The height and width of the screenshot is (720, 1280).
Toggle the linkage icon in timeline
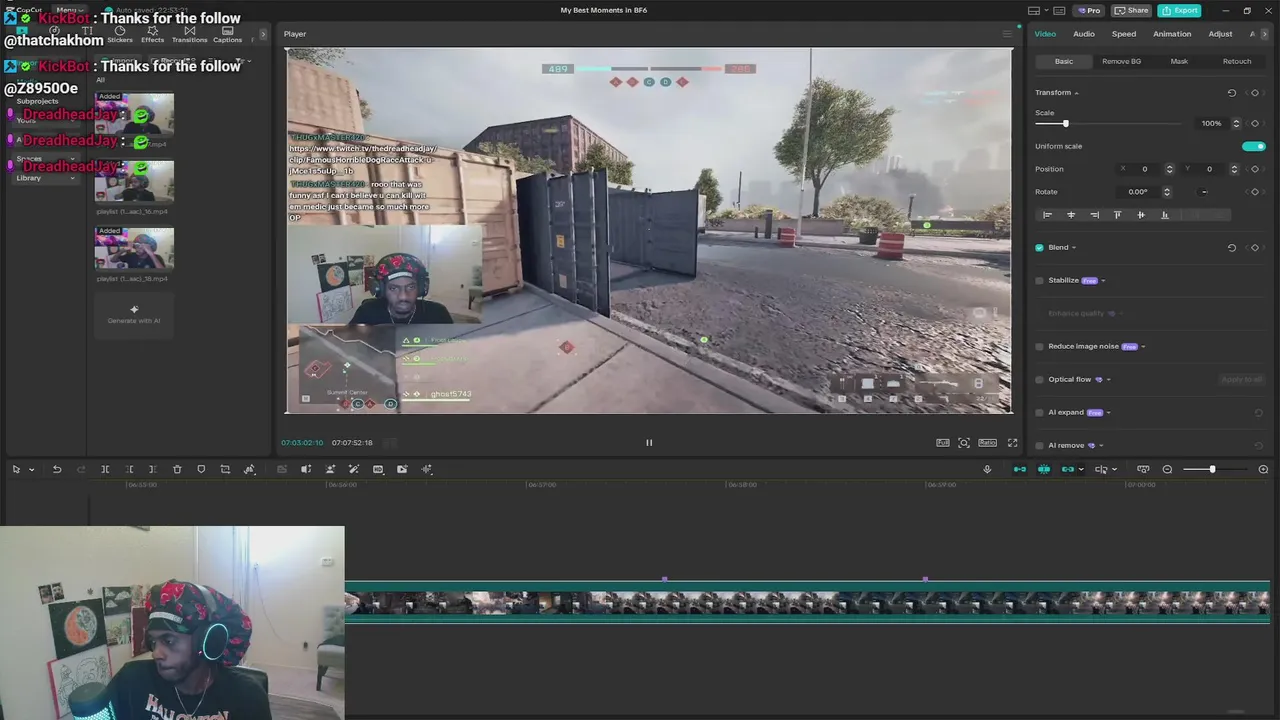coord(1067,469)
